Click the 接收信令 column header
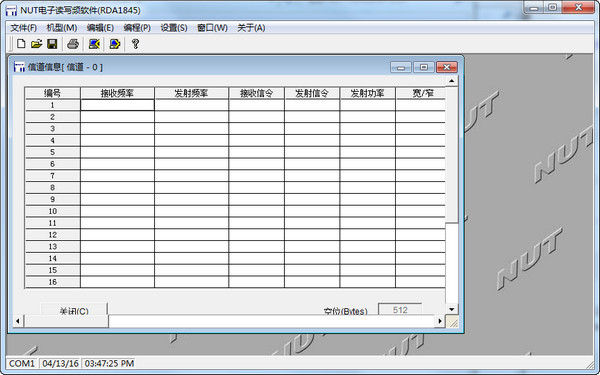This screenshot has width=600, height=375. 256,93
